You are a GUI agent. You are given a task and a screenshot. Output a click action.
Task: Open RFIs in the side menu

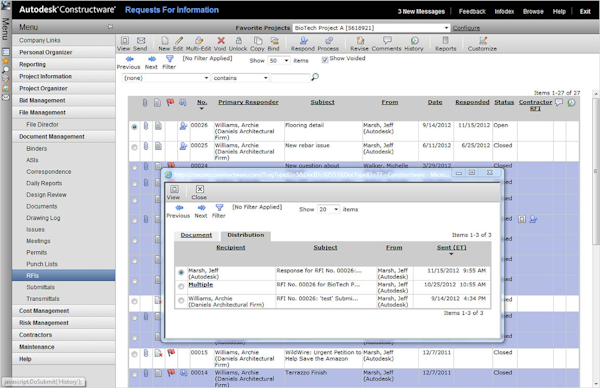tap(64, 276)
